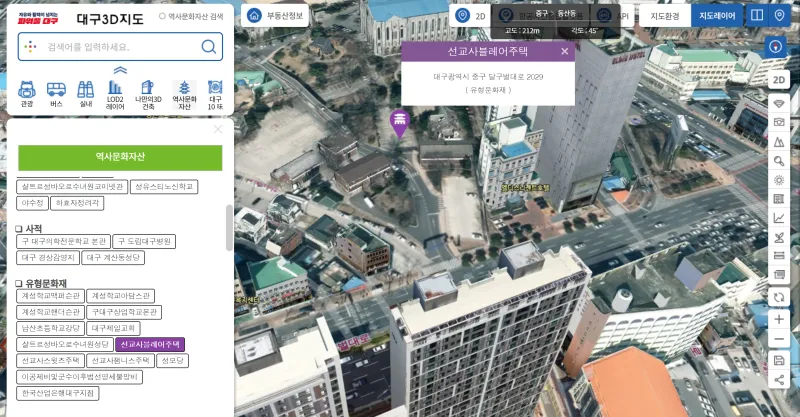Select the 버스 bus icon
Image resolution: width=800 pixels, height=417 pixels.
56,89
